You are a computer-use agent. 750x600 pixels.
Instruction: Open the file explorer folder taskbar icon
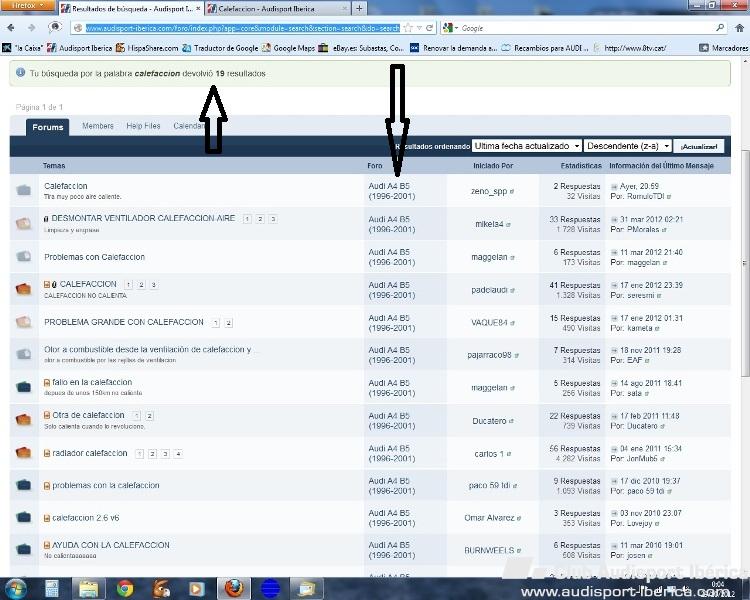click(x=88, y=589)
